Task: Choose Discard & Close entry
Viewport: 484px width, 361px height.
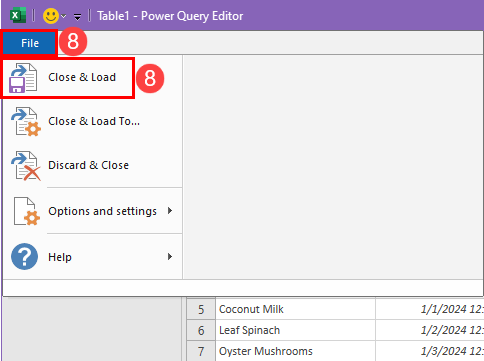Action: tap(92, 165)
